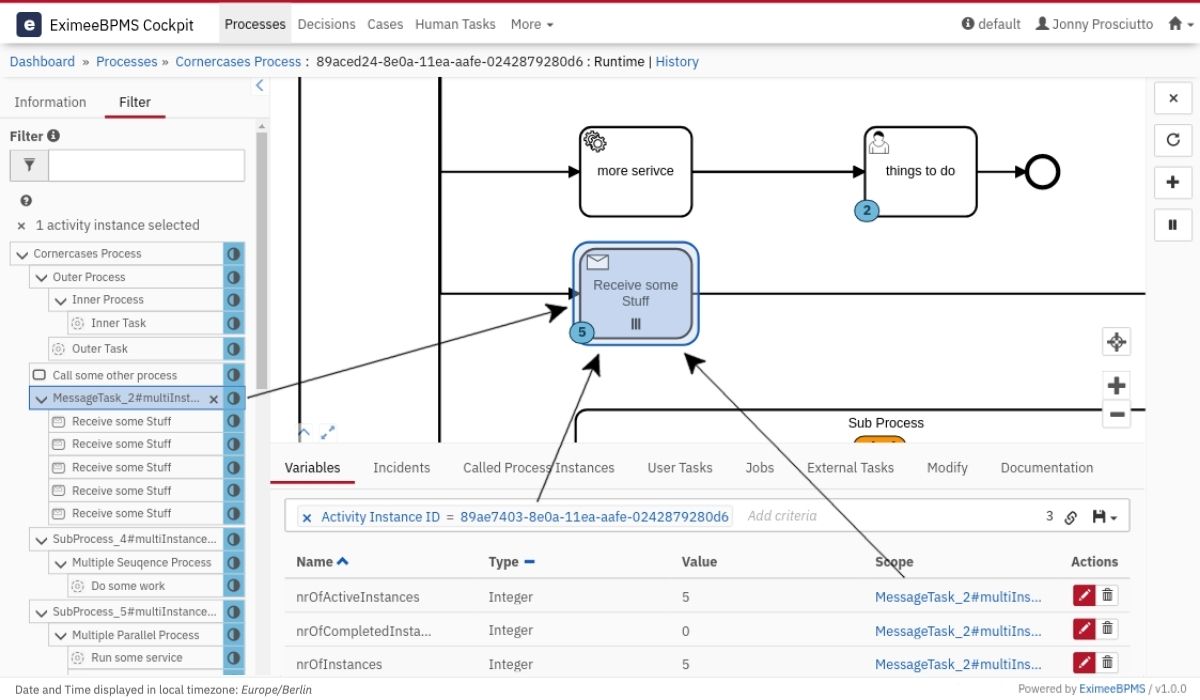Collapse the bottom tabs panel
Image resolution: width=1200 pixels, height=700 pixels.
[304, 433]
